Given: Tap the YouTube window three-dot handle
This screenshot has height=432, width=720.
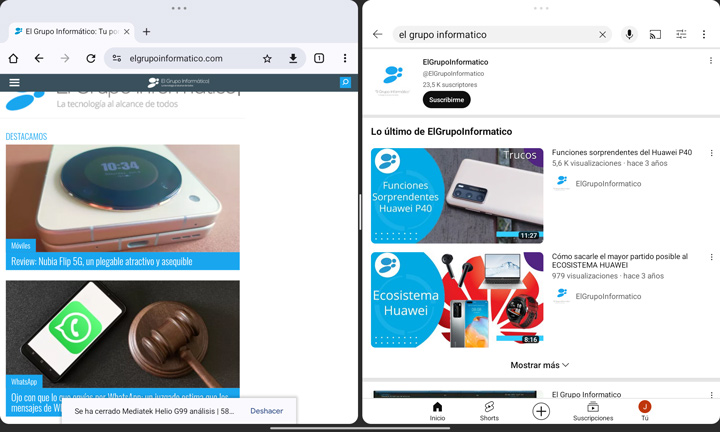Looking at the screenshot, I should point(541,8).
